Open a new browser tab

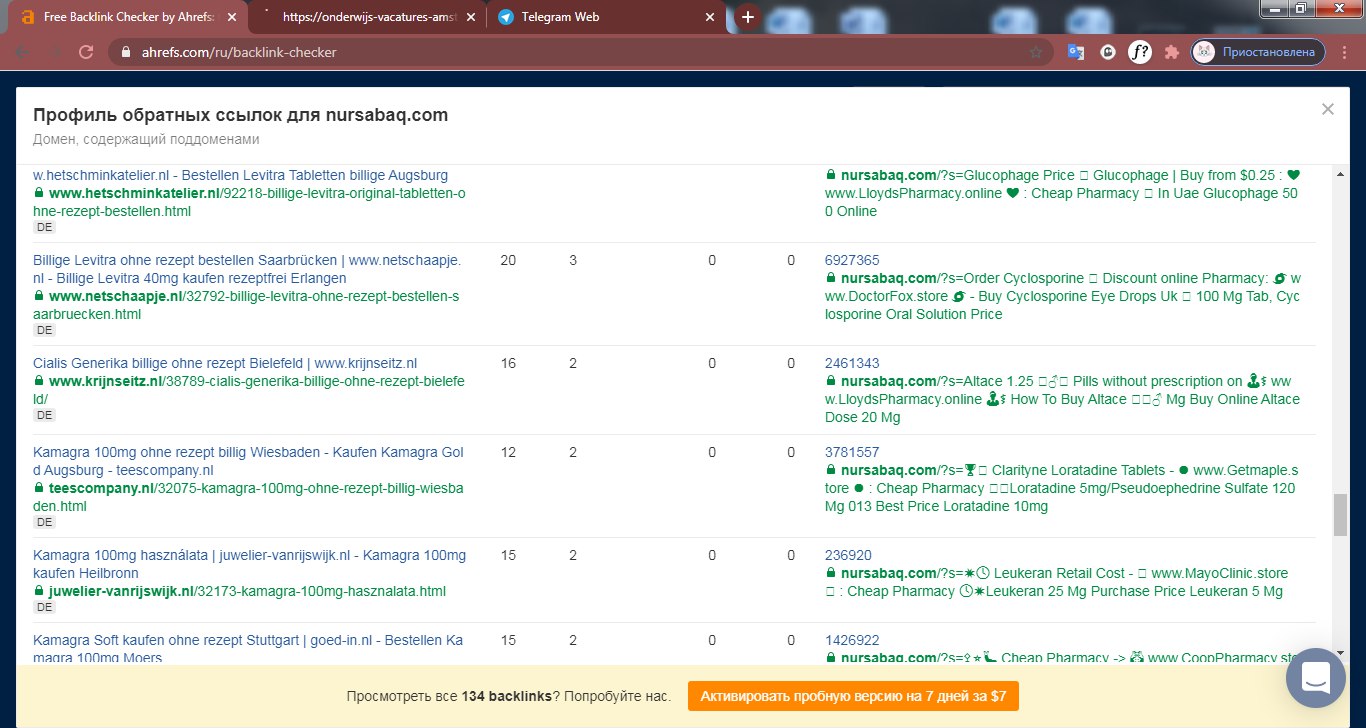747,17
